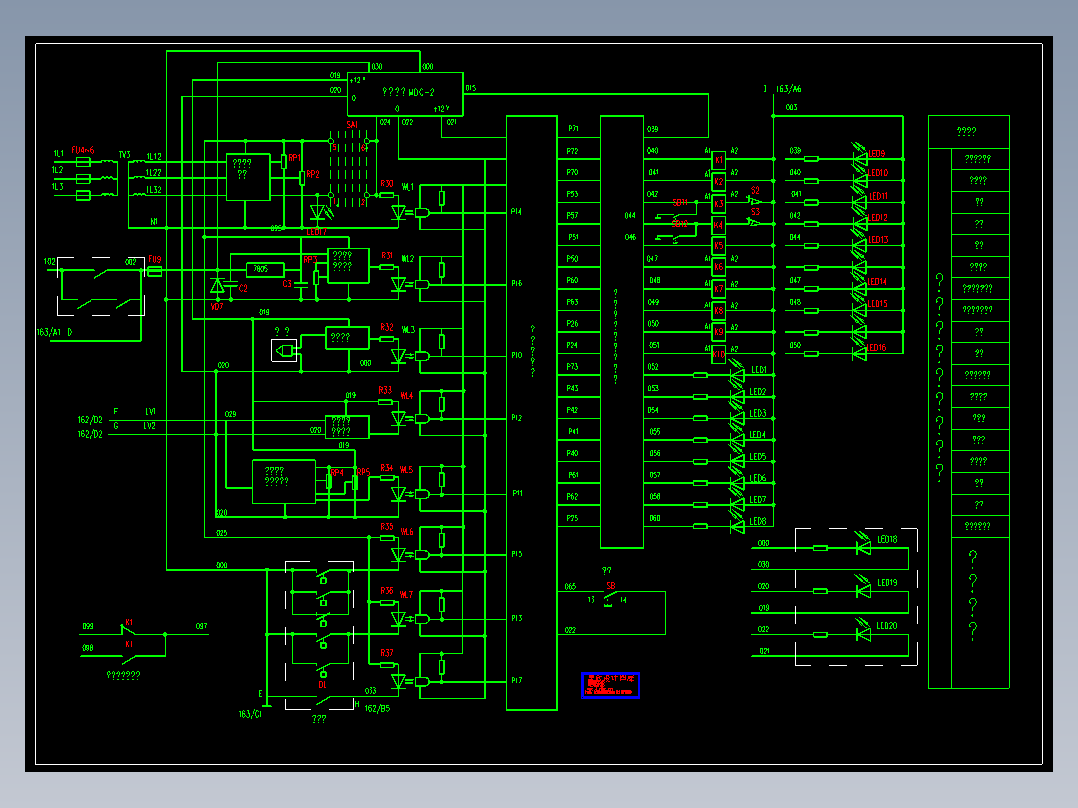Screen dimensions: 1078x808
Task: Click the C3 capacitor label
Action: (287, 283)
